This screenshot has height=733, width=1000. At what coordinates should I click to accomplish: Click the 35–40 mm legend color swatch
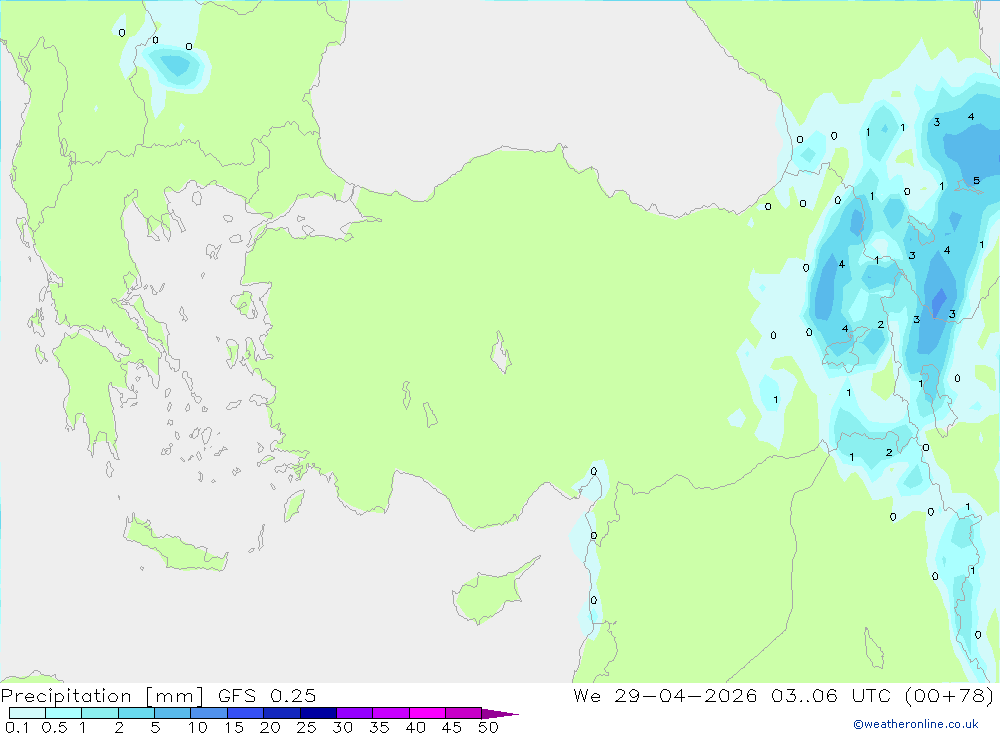coord(391,713)
